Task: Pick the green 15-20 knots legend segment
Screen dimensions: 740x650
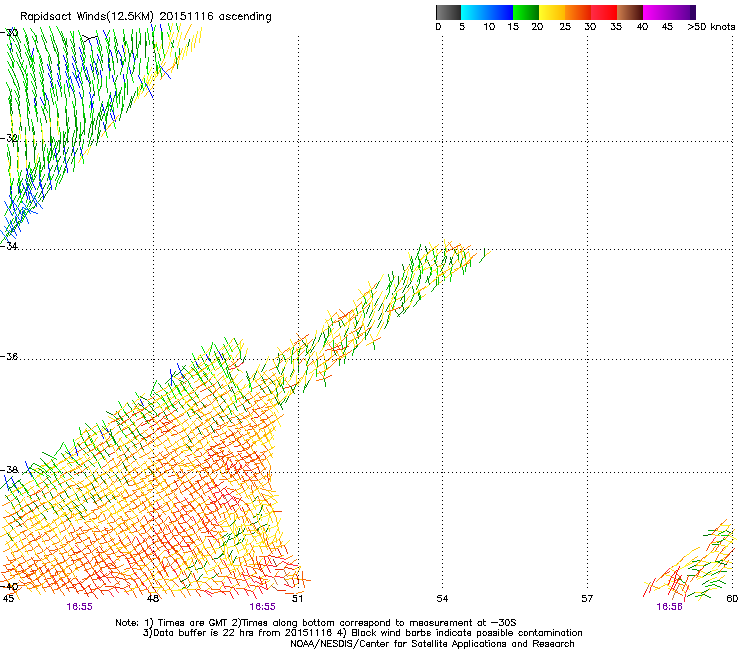Action: 526,12
